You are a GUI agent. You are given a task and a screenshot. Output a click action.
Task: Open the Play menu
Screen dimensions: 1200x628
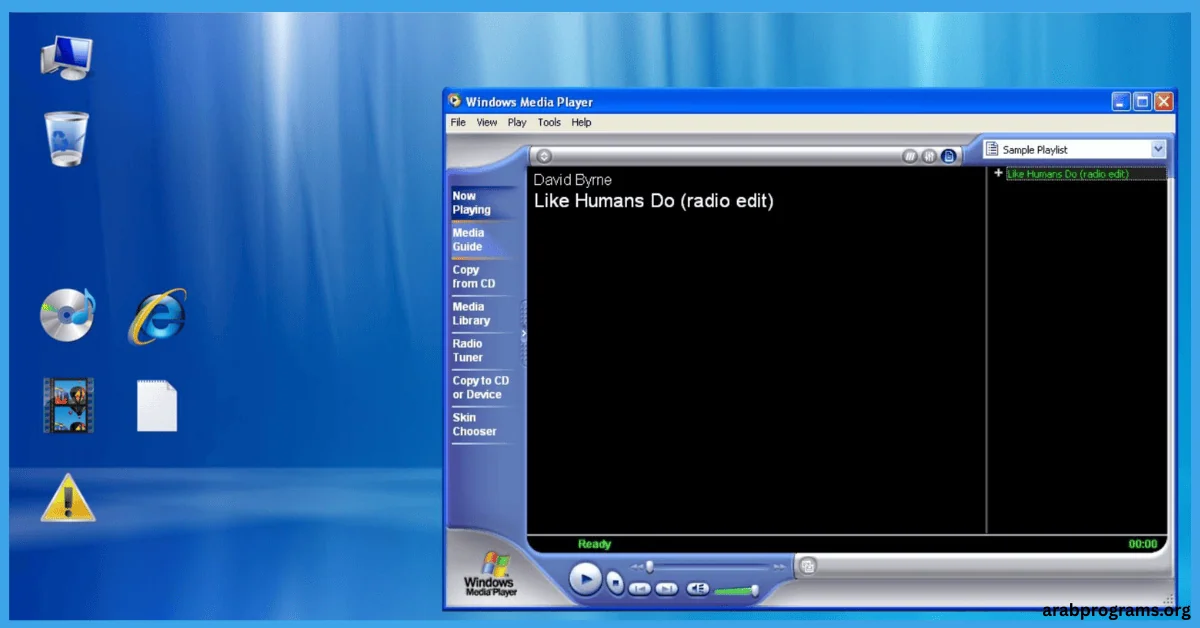pos(517,122)
